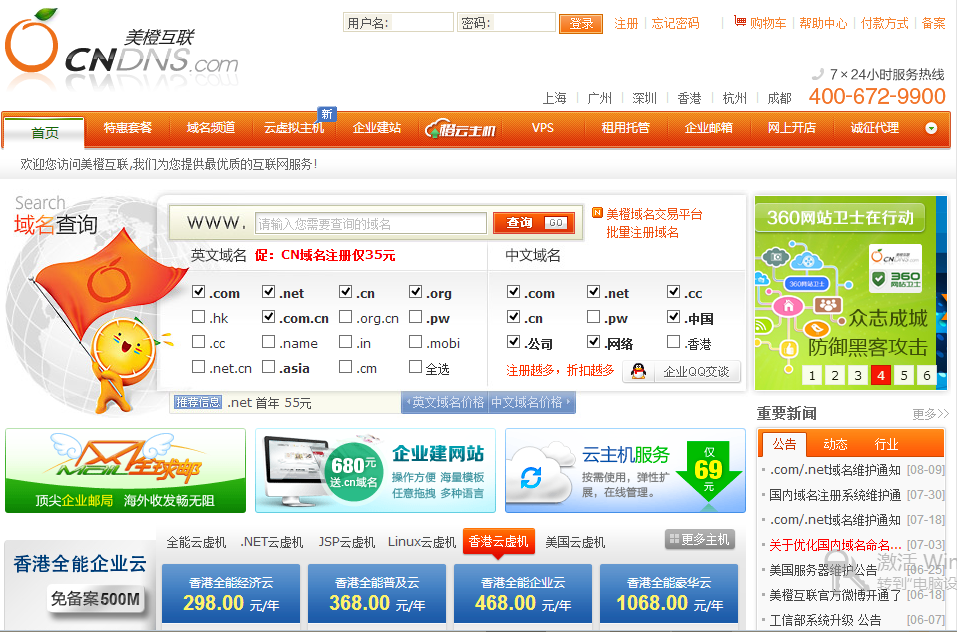Check the 全选 select-all box
Screen dimensions: 957x632
coord(416,367)
